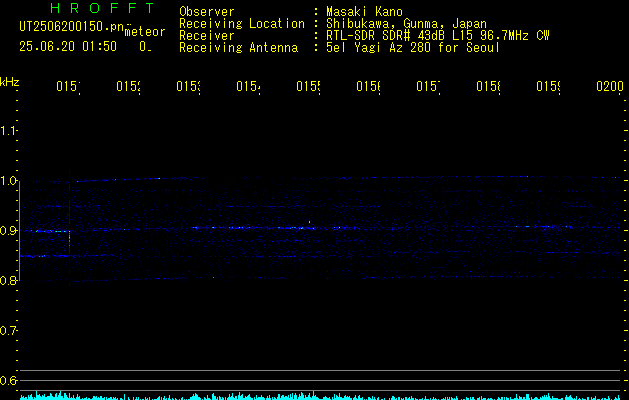
Task: Select the date stamp 25.06.20 01:50
Action: (68, 47)
